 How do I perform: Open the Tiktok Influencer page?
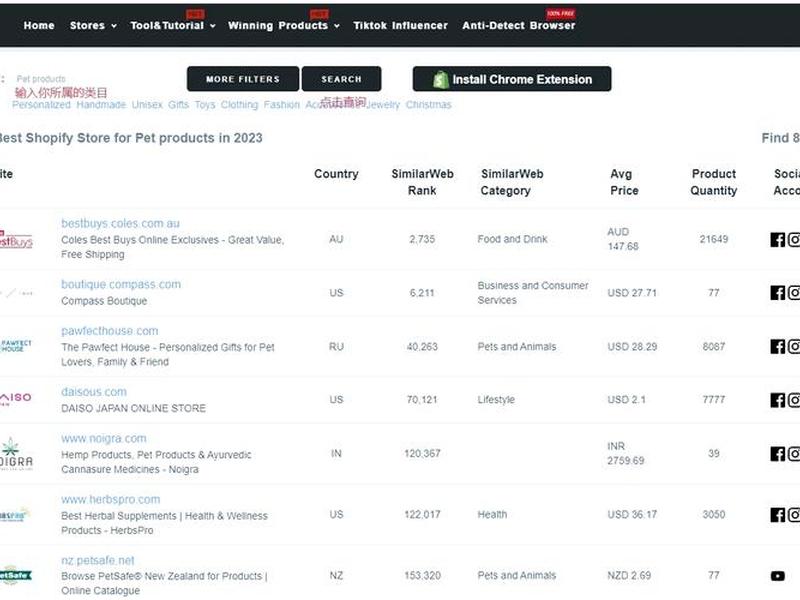pyautogui.click(x=400, y=26)
